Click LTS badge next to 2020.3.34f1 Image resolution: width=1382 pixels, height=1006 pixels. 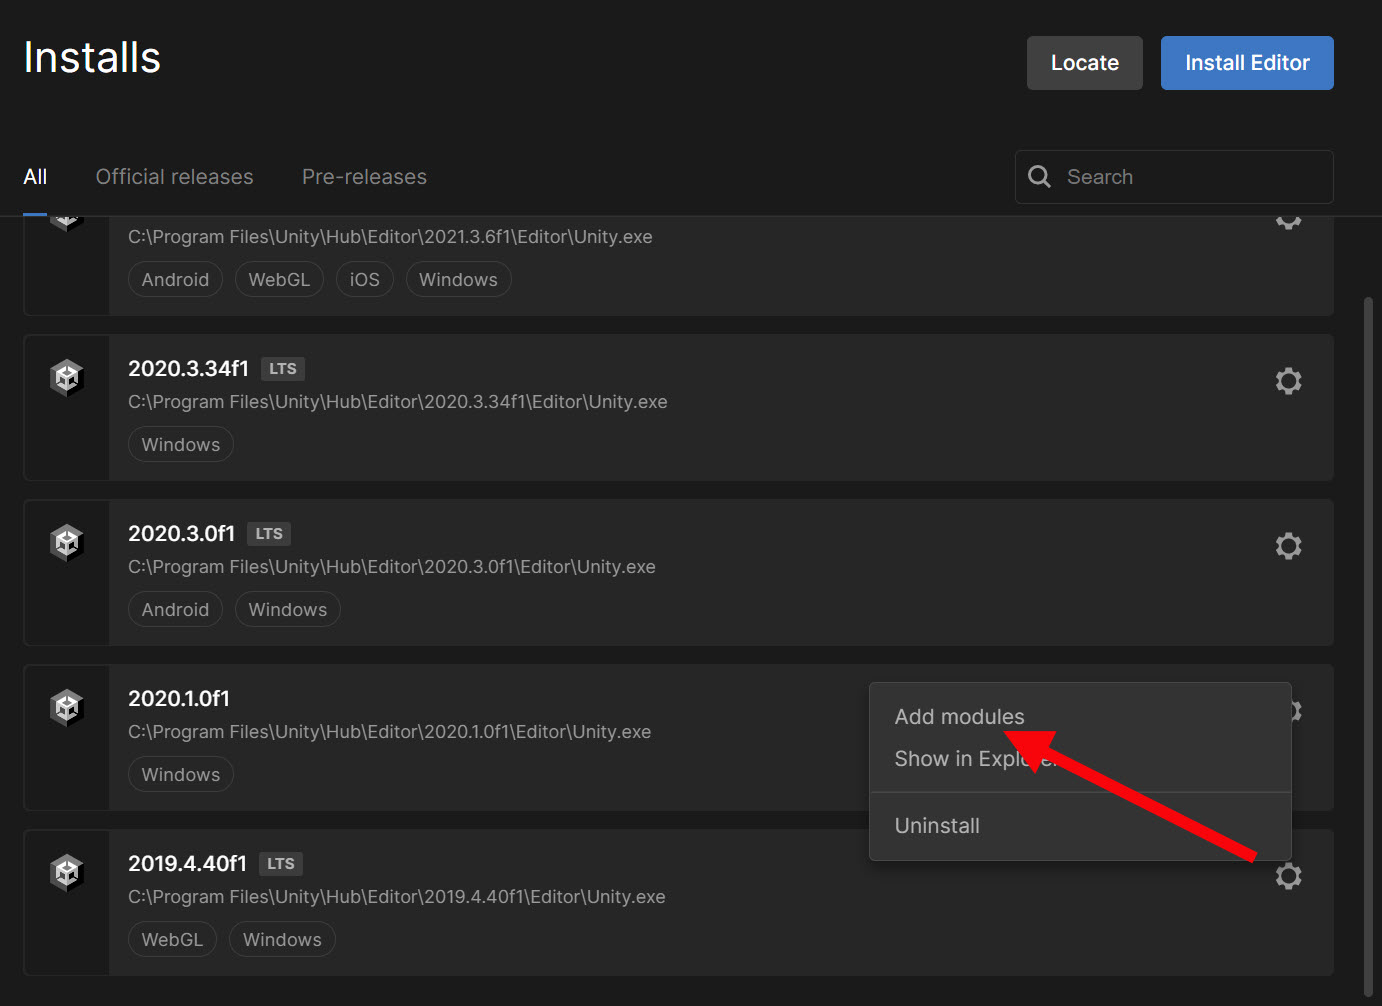(x=283, y=369)
